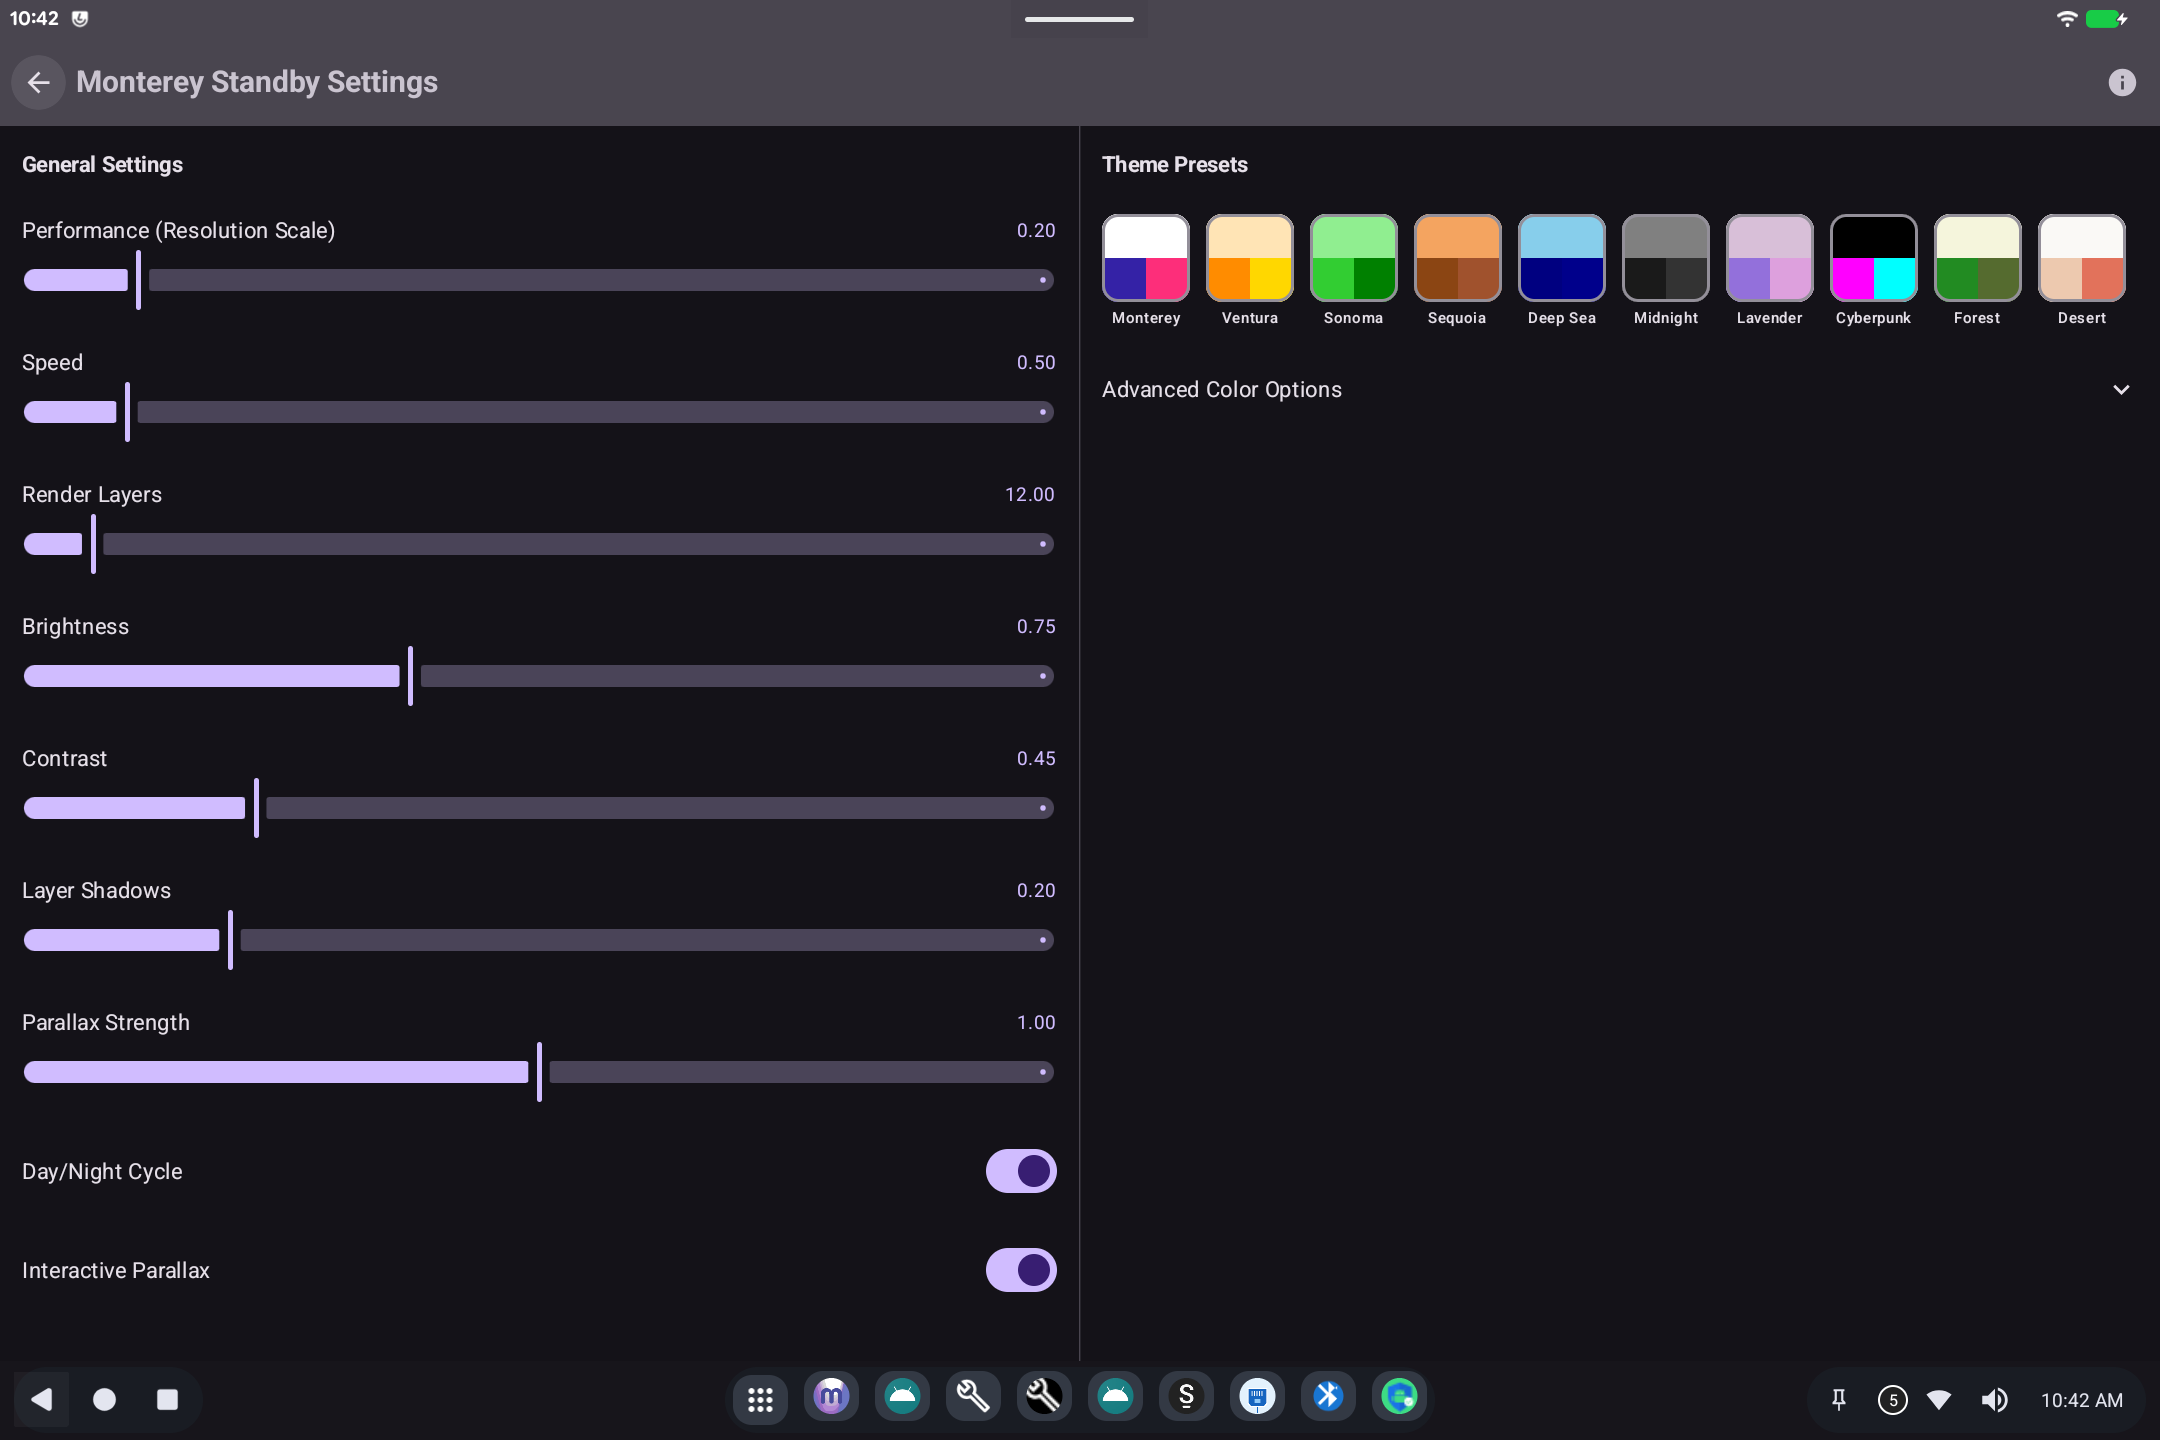Screen dimensions: 2160x1440
Task: Click the "Monterey Standby Settings" title
Action: tap(257, 82)
